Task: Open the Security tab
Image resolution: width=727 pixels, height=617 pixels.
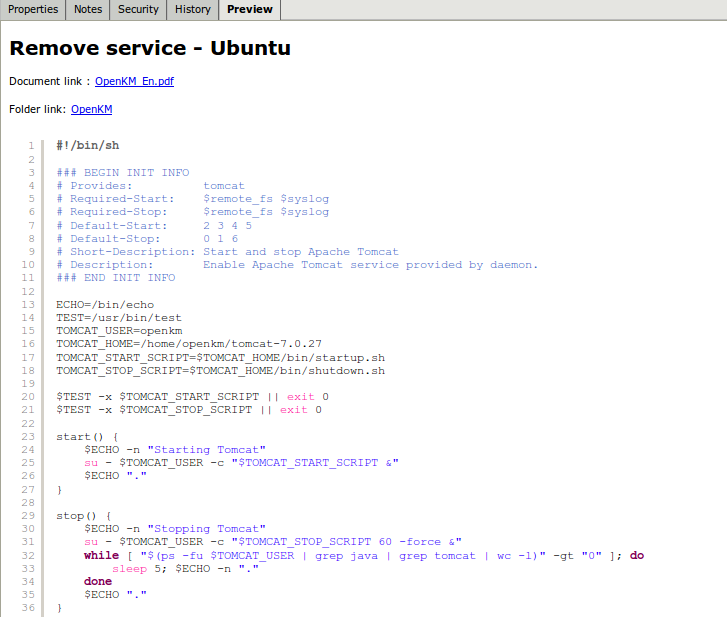Action: click(x=138, y=9)
